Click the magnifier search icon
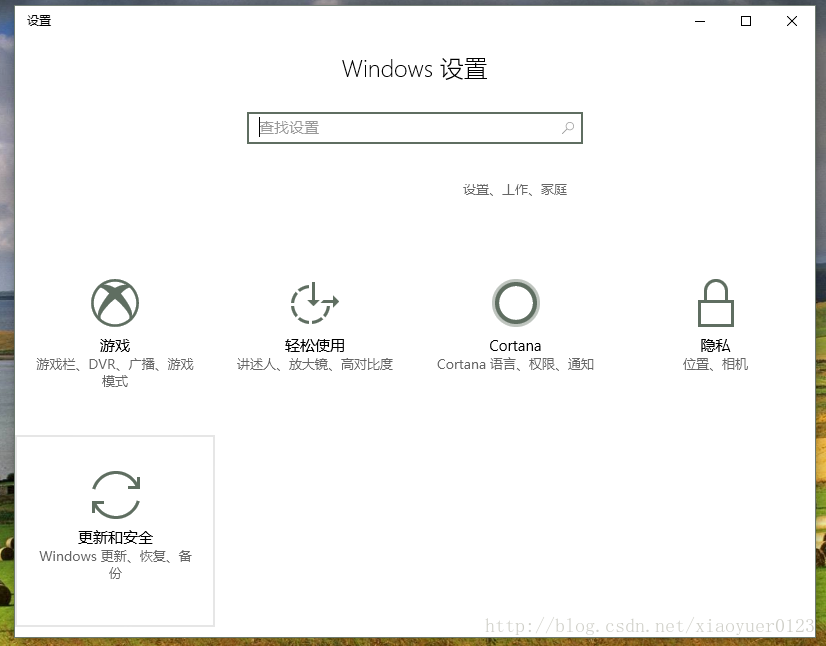Image resolution: width=826 pixels, height=646 pixels. point(568,128)
